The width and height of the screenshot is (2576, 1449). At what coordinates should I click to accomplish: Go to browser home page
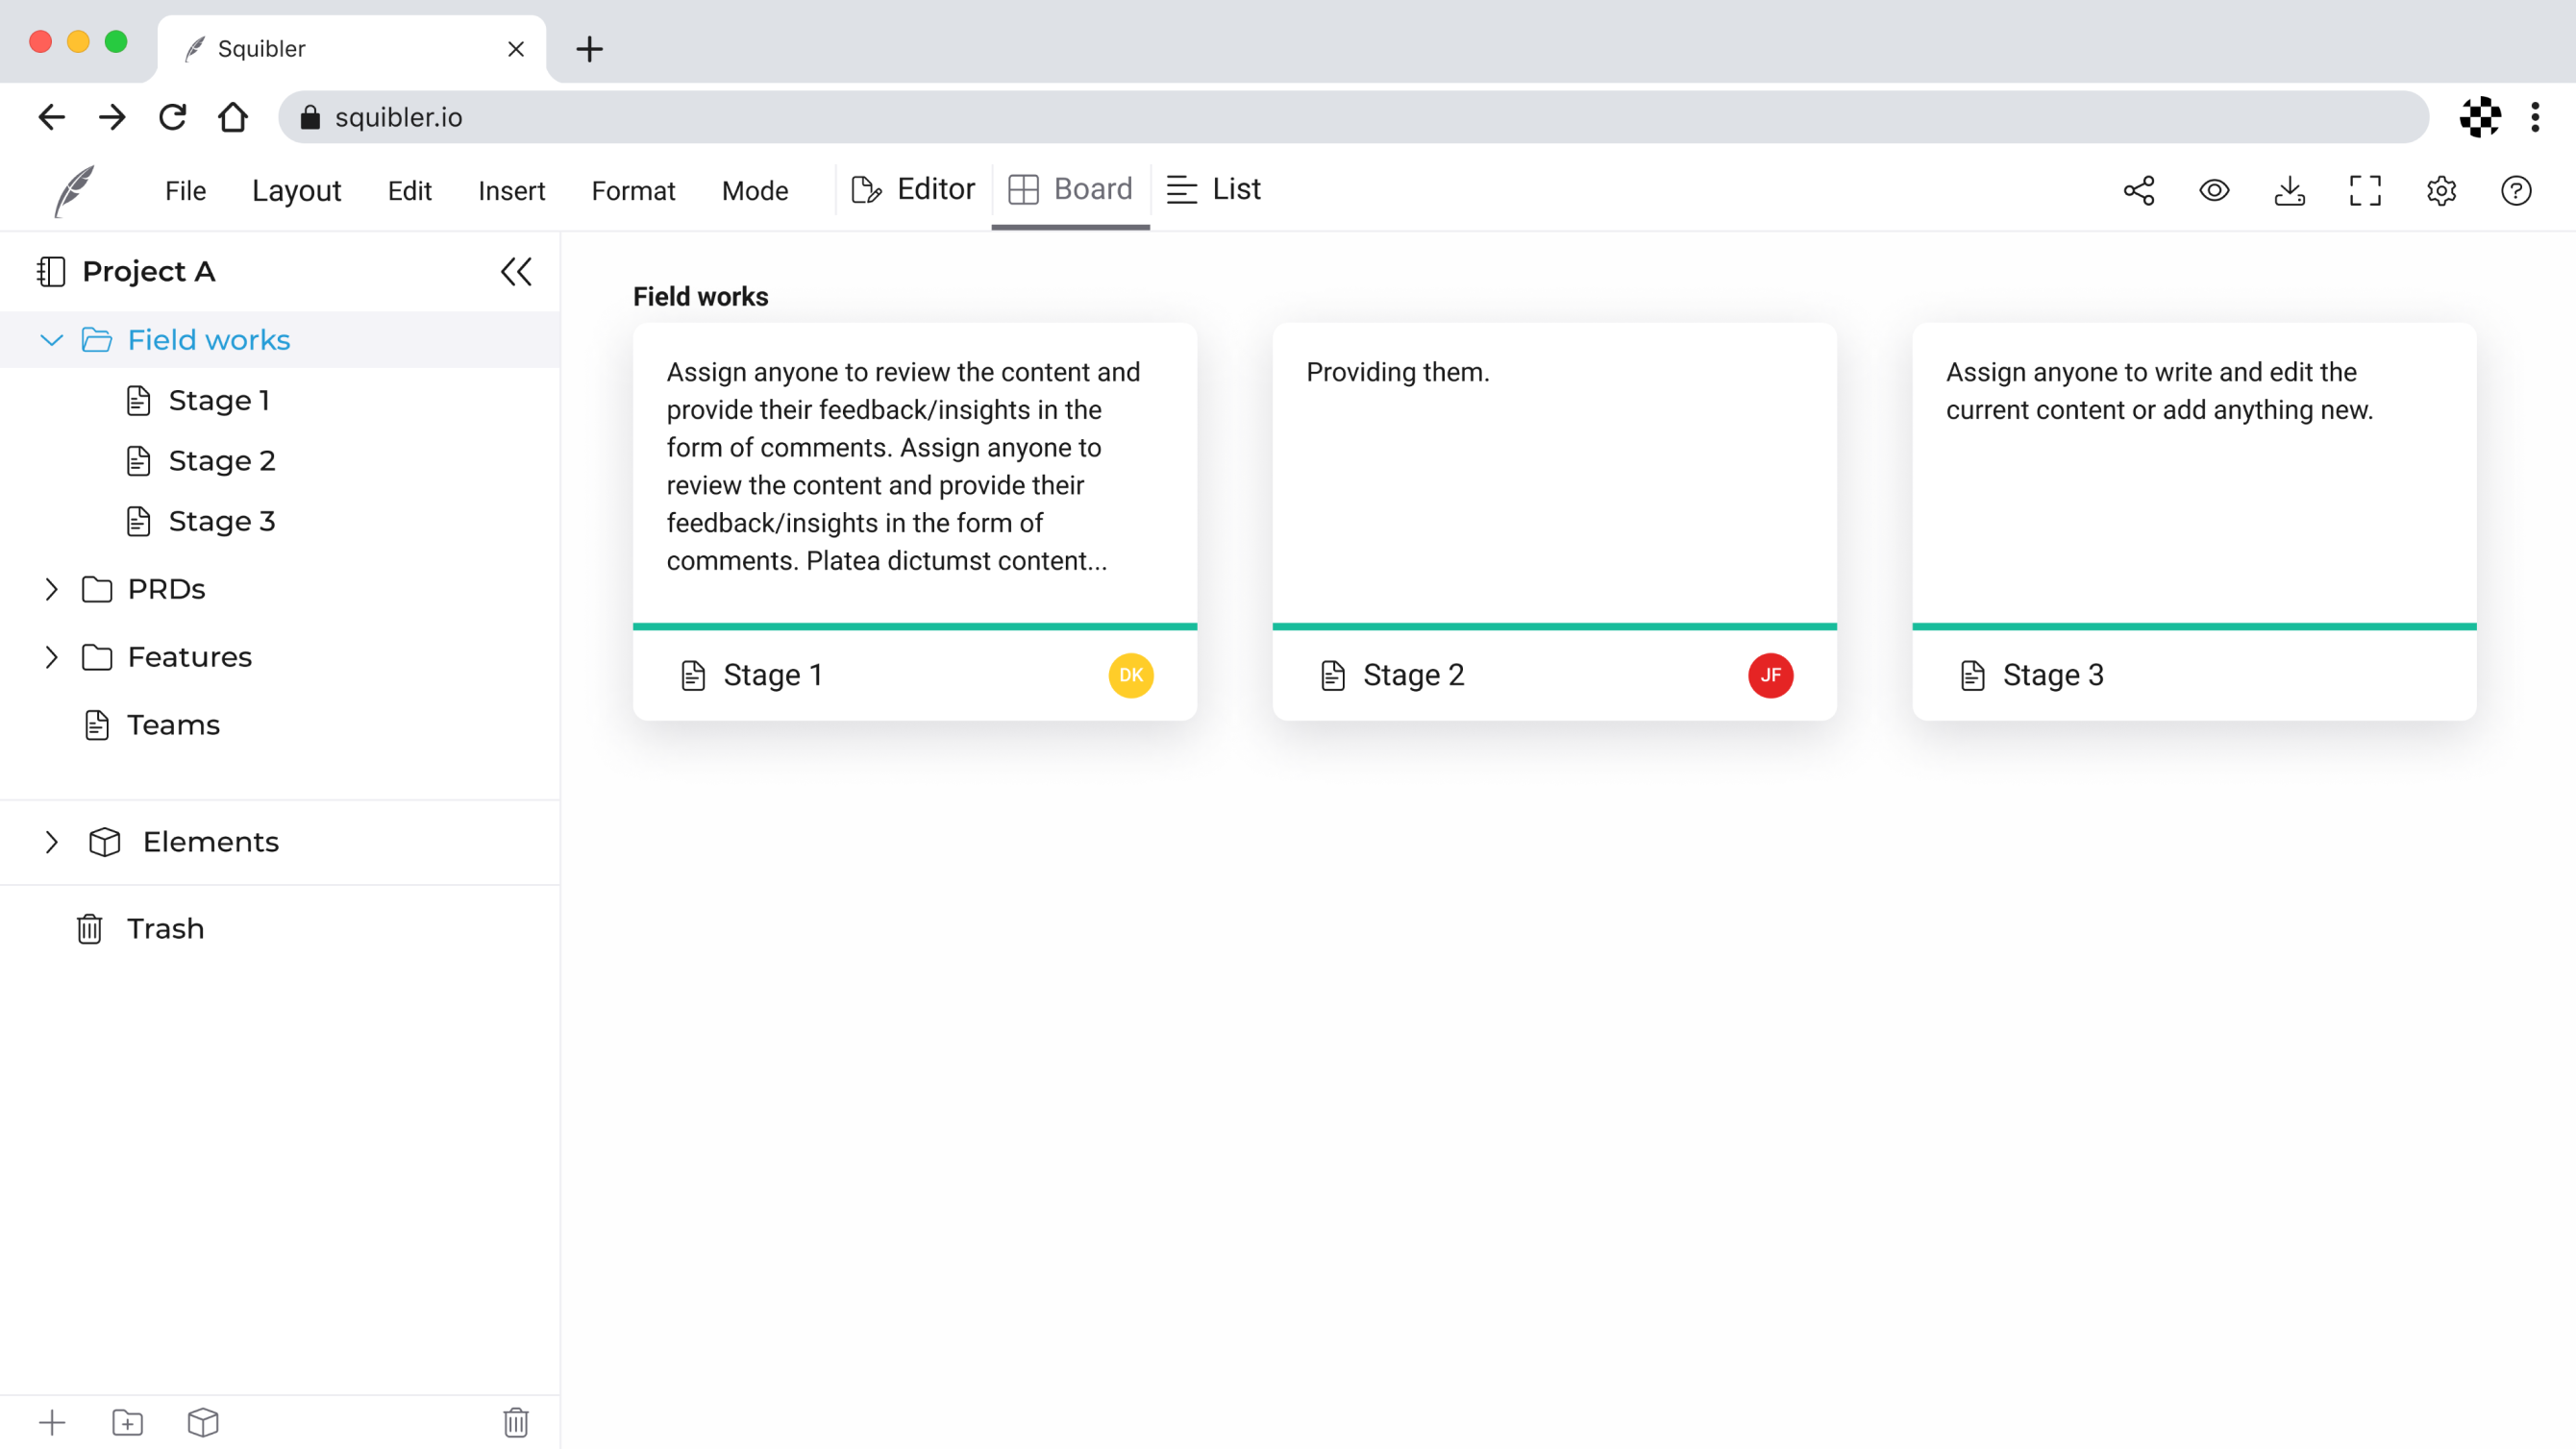pos(233,117)
